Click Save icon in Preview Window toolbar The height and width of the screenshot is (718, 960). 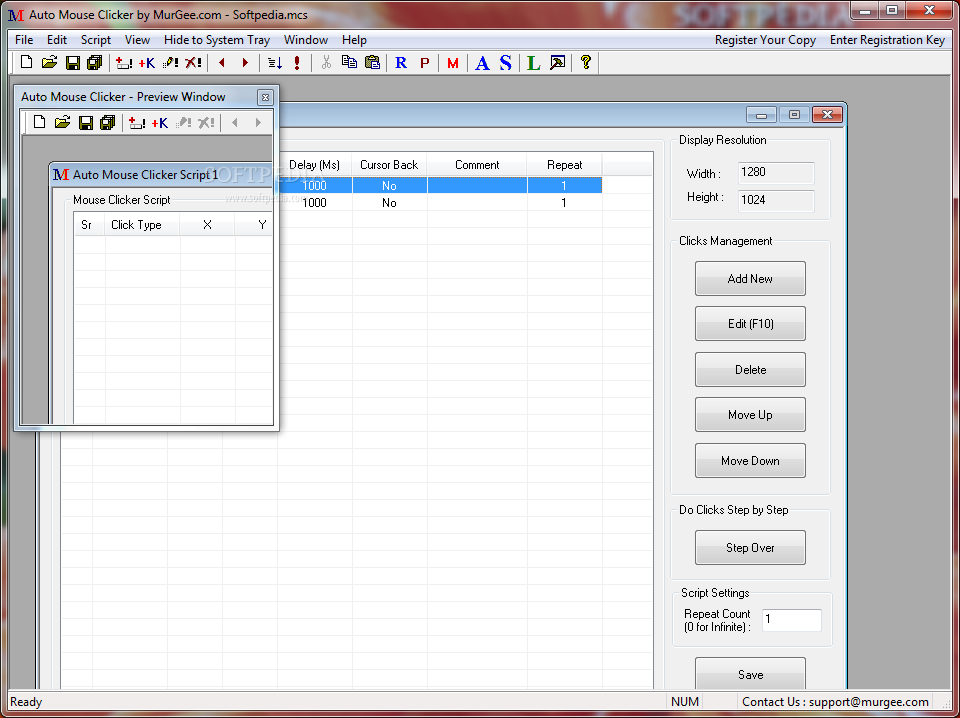pos(86,122)
